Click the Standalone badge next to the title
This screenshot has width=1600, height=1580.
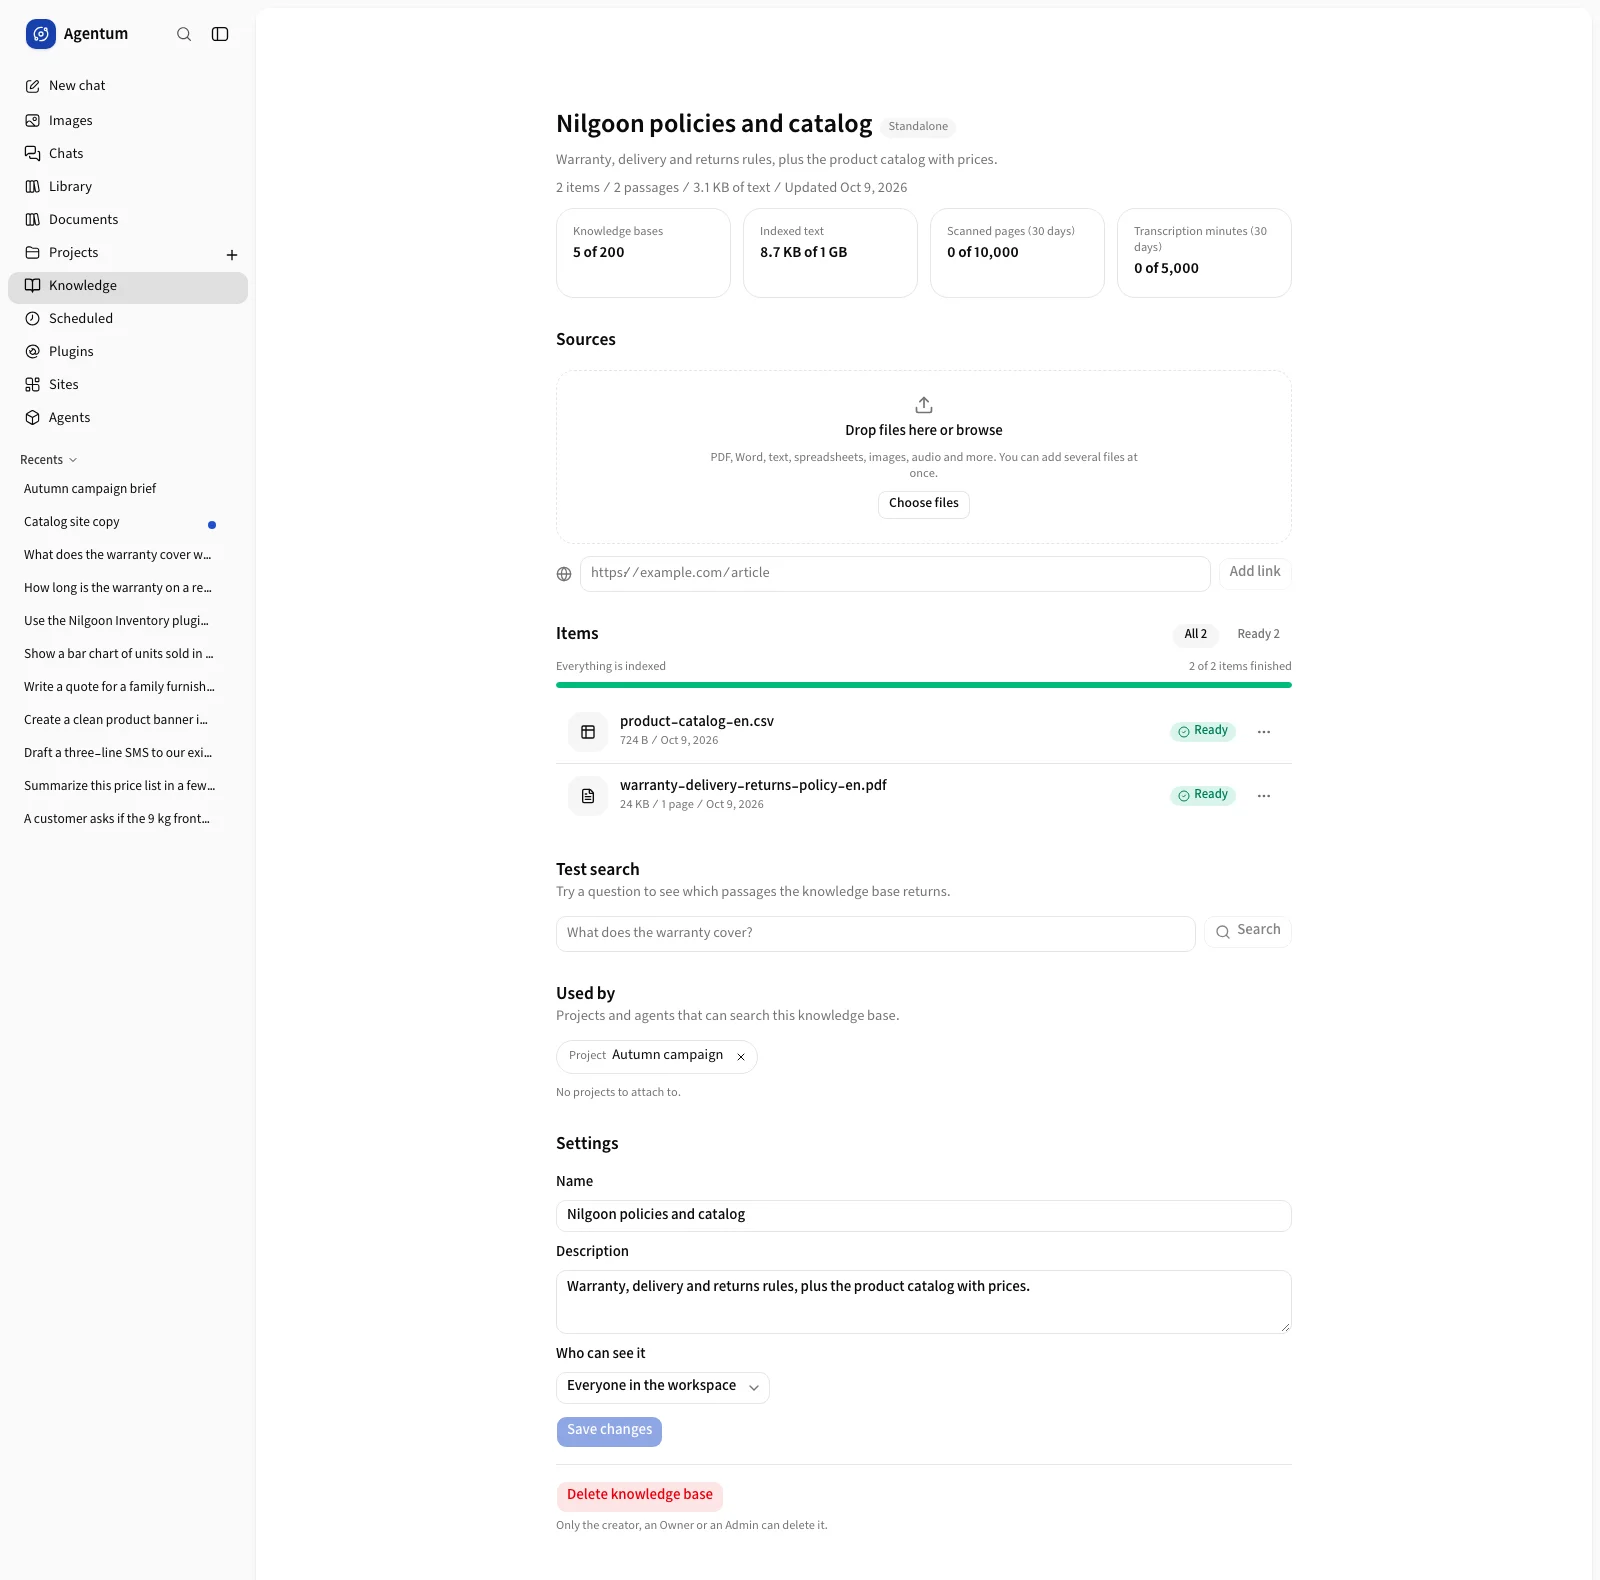pyautogui.click(x=918, y=127)
